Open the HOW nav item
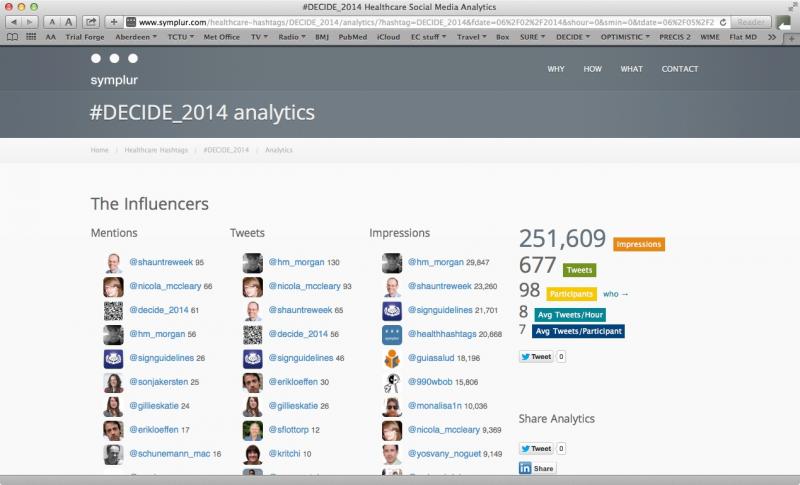The image size is (800, 485). pos(592,69)
